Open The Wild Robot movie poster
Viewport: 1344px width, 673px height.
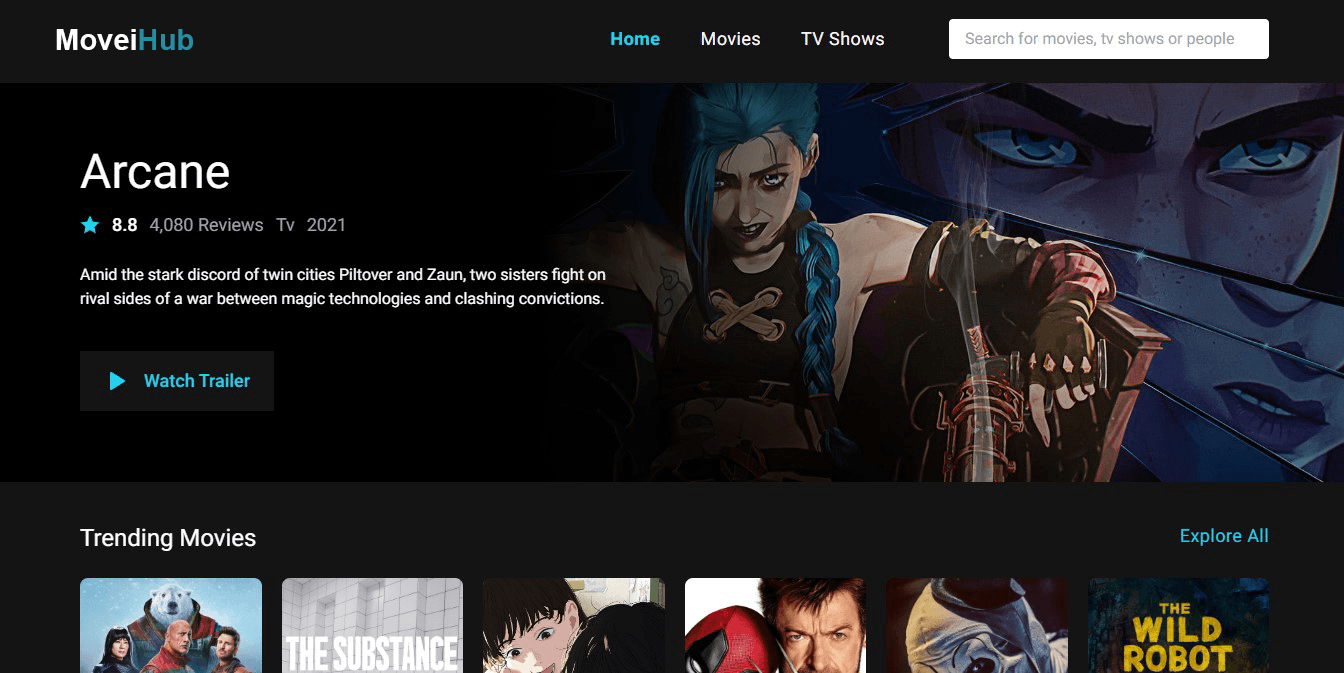(x=1178, y=626)
